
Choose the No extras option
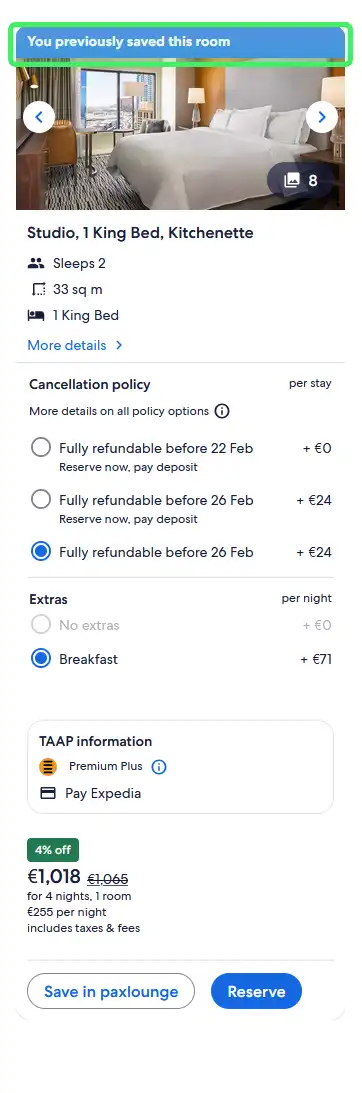tap(41, 625)
